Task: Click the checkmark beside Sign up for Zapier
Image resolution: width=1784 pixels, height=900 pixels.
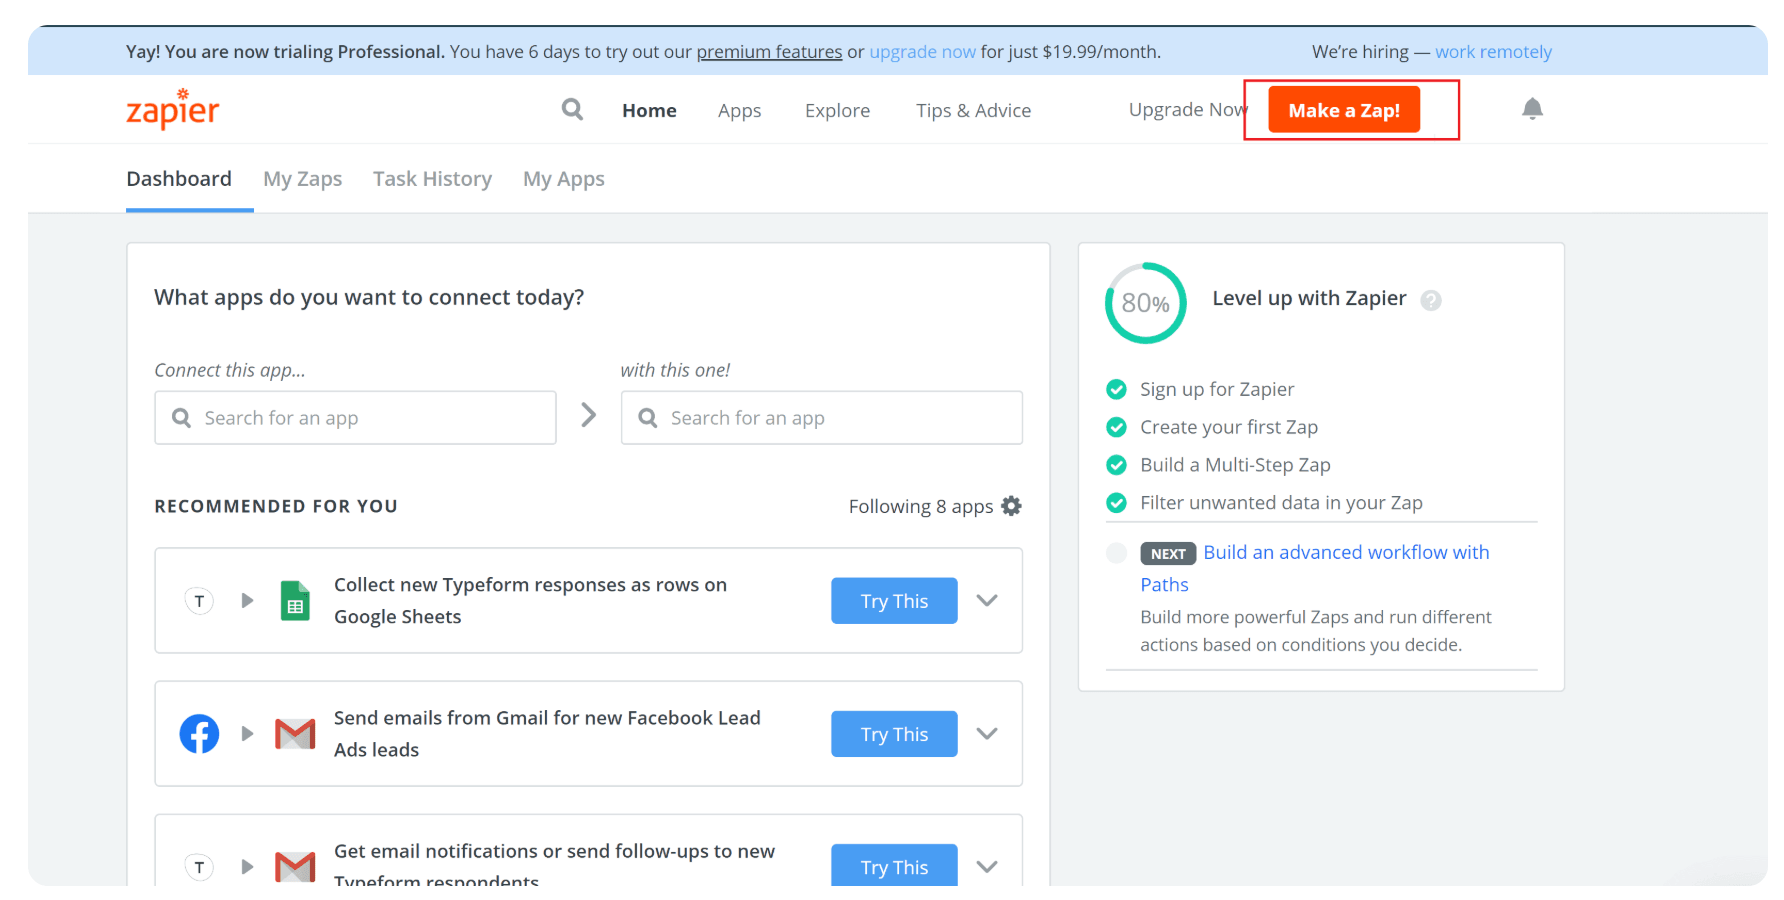Action: (1117, 389)
